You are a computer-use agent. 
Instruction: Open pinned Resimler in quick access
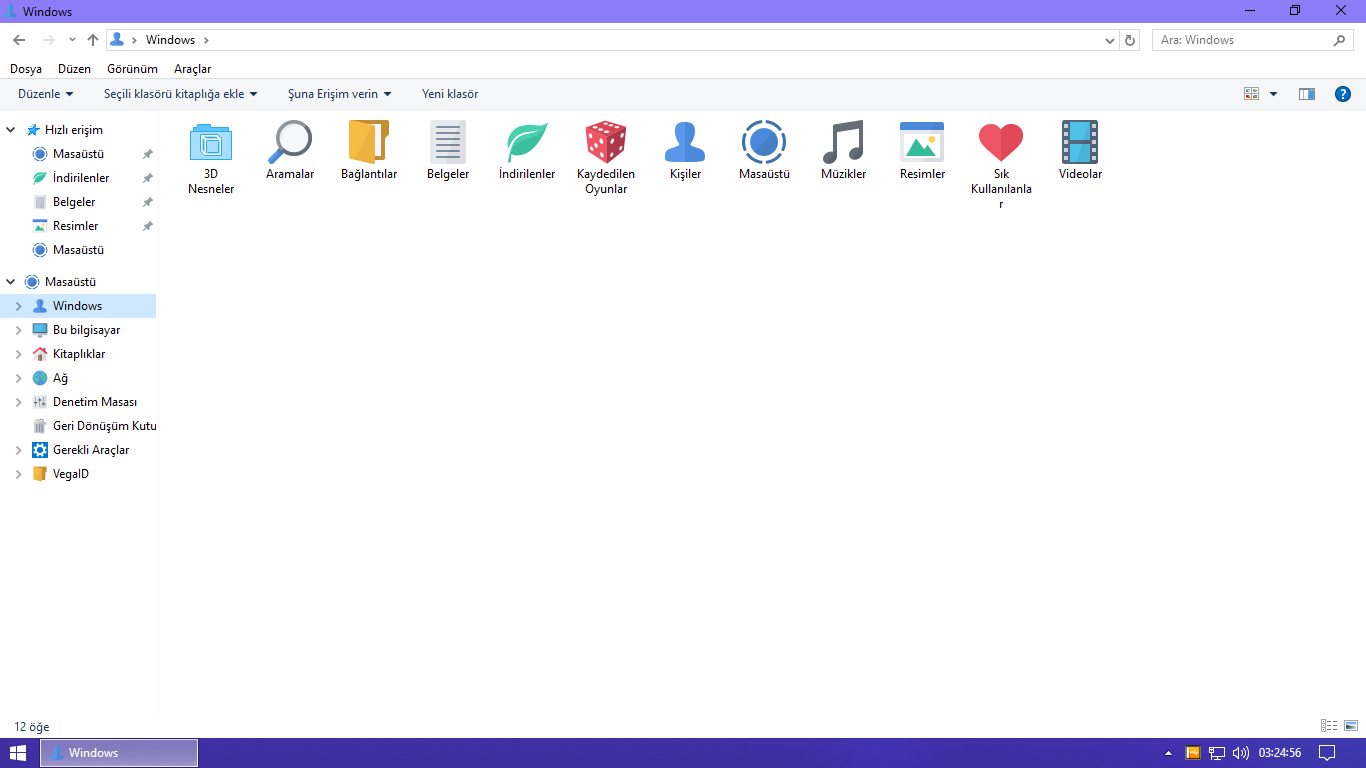[76, 226]
